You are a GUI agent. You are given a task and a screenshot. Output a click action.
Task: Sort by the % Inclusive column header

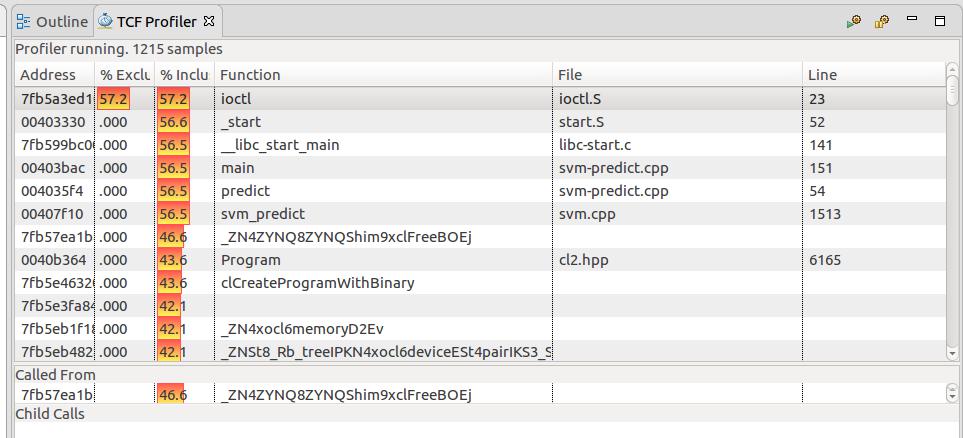[184, 75]
